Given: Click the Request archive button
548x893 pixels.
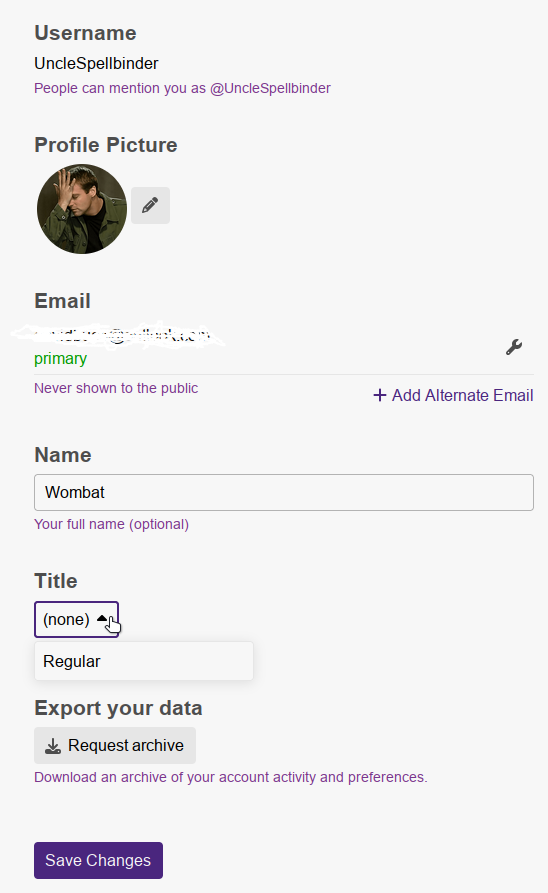Looking at the screenshot, I should (115, 745).
